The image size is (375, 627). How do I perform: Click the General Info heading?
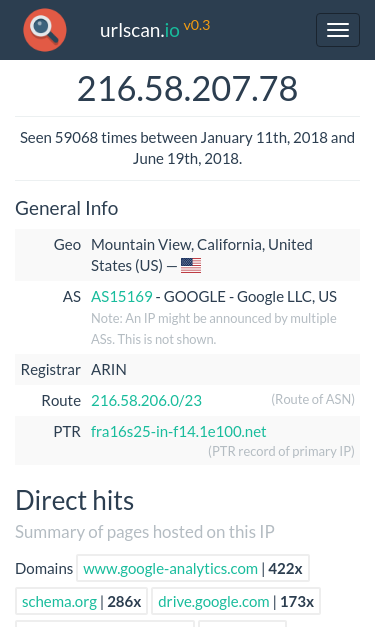pos(67,208)
